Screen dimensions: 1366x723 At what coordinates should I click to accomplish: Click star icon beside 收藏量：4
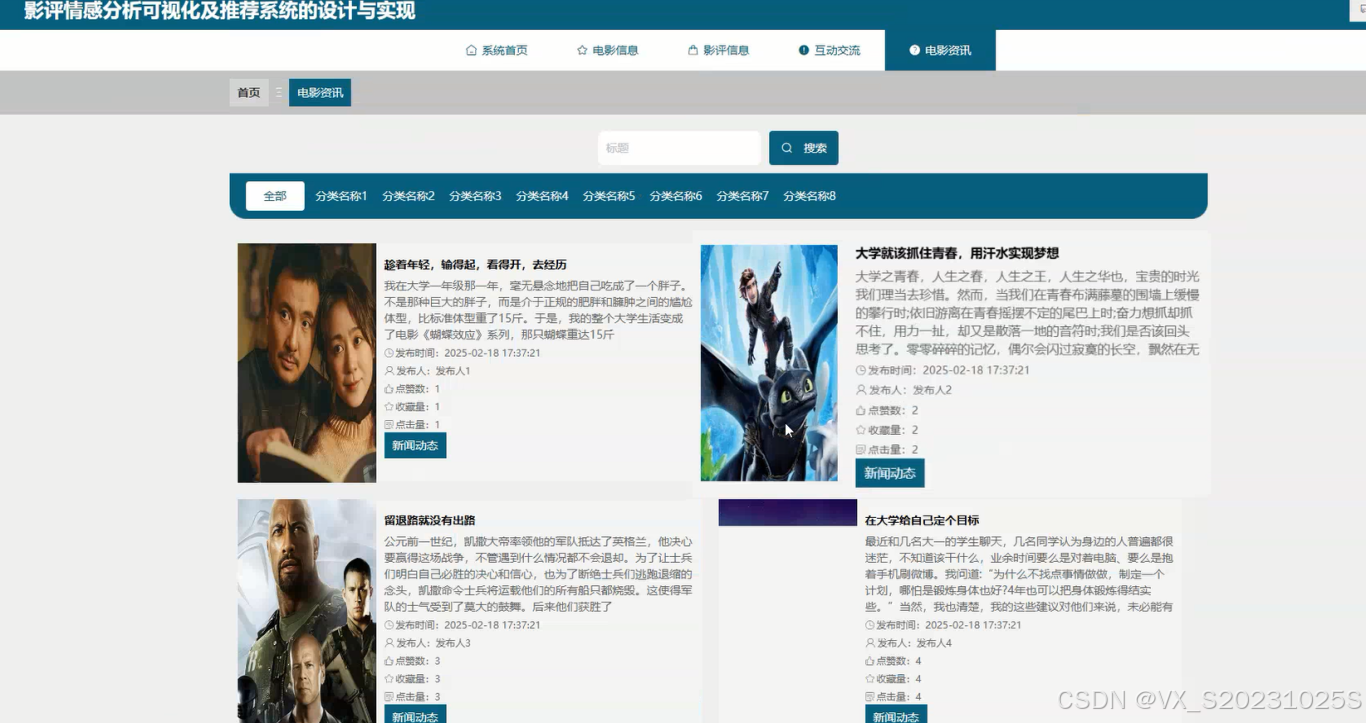(870, 679)
